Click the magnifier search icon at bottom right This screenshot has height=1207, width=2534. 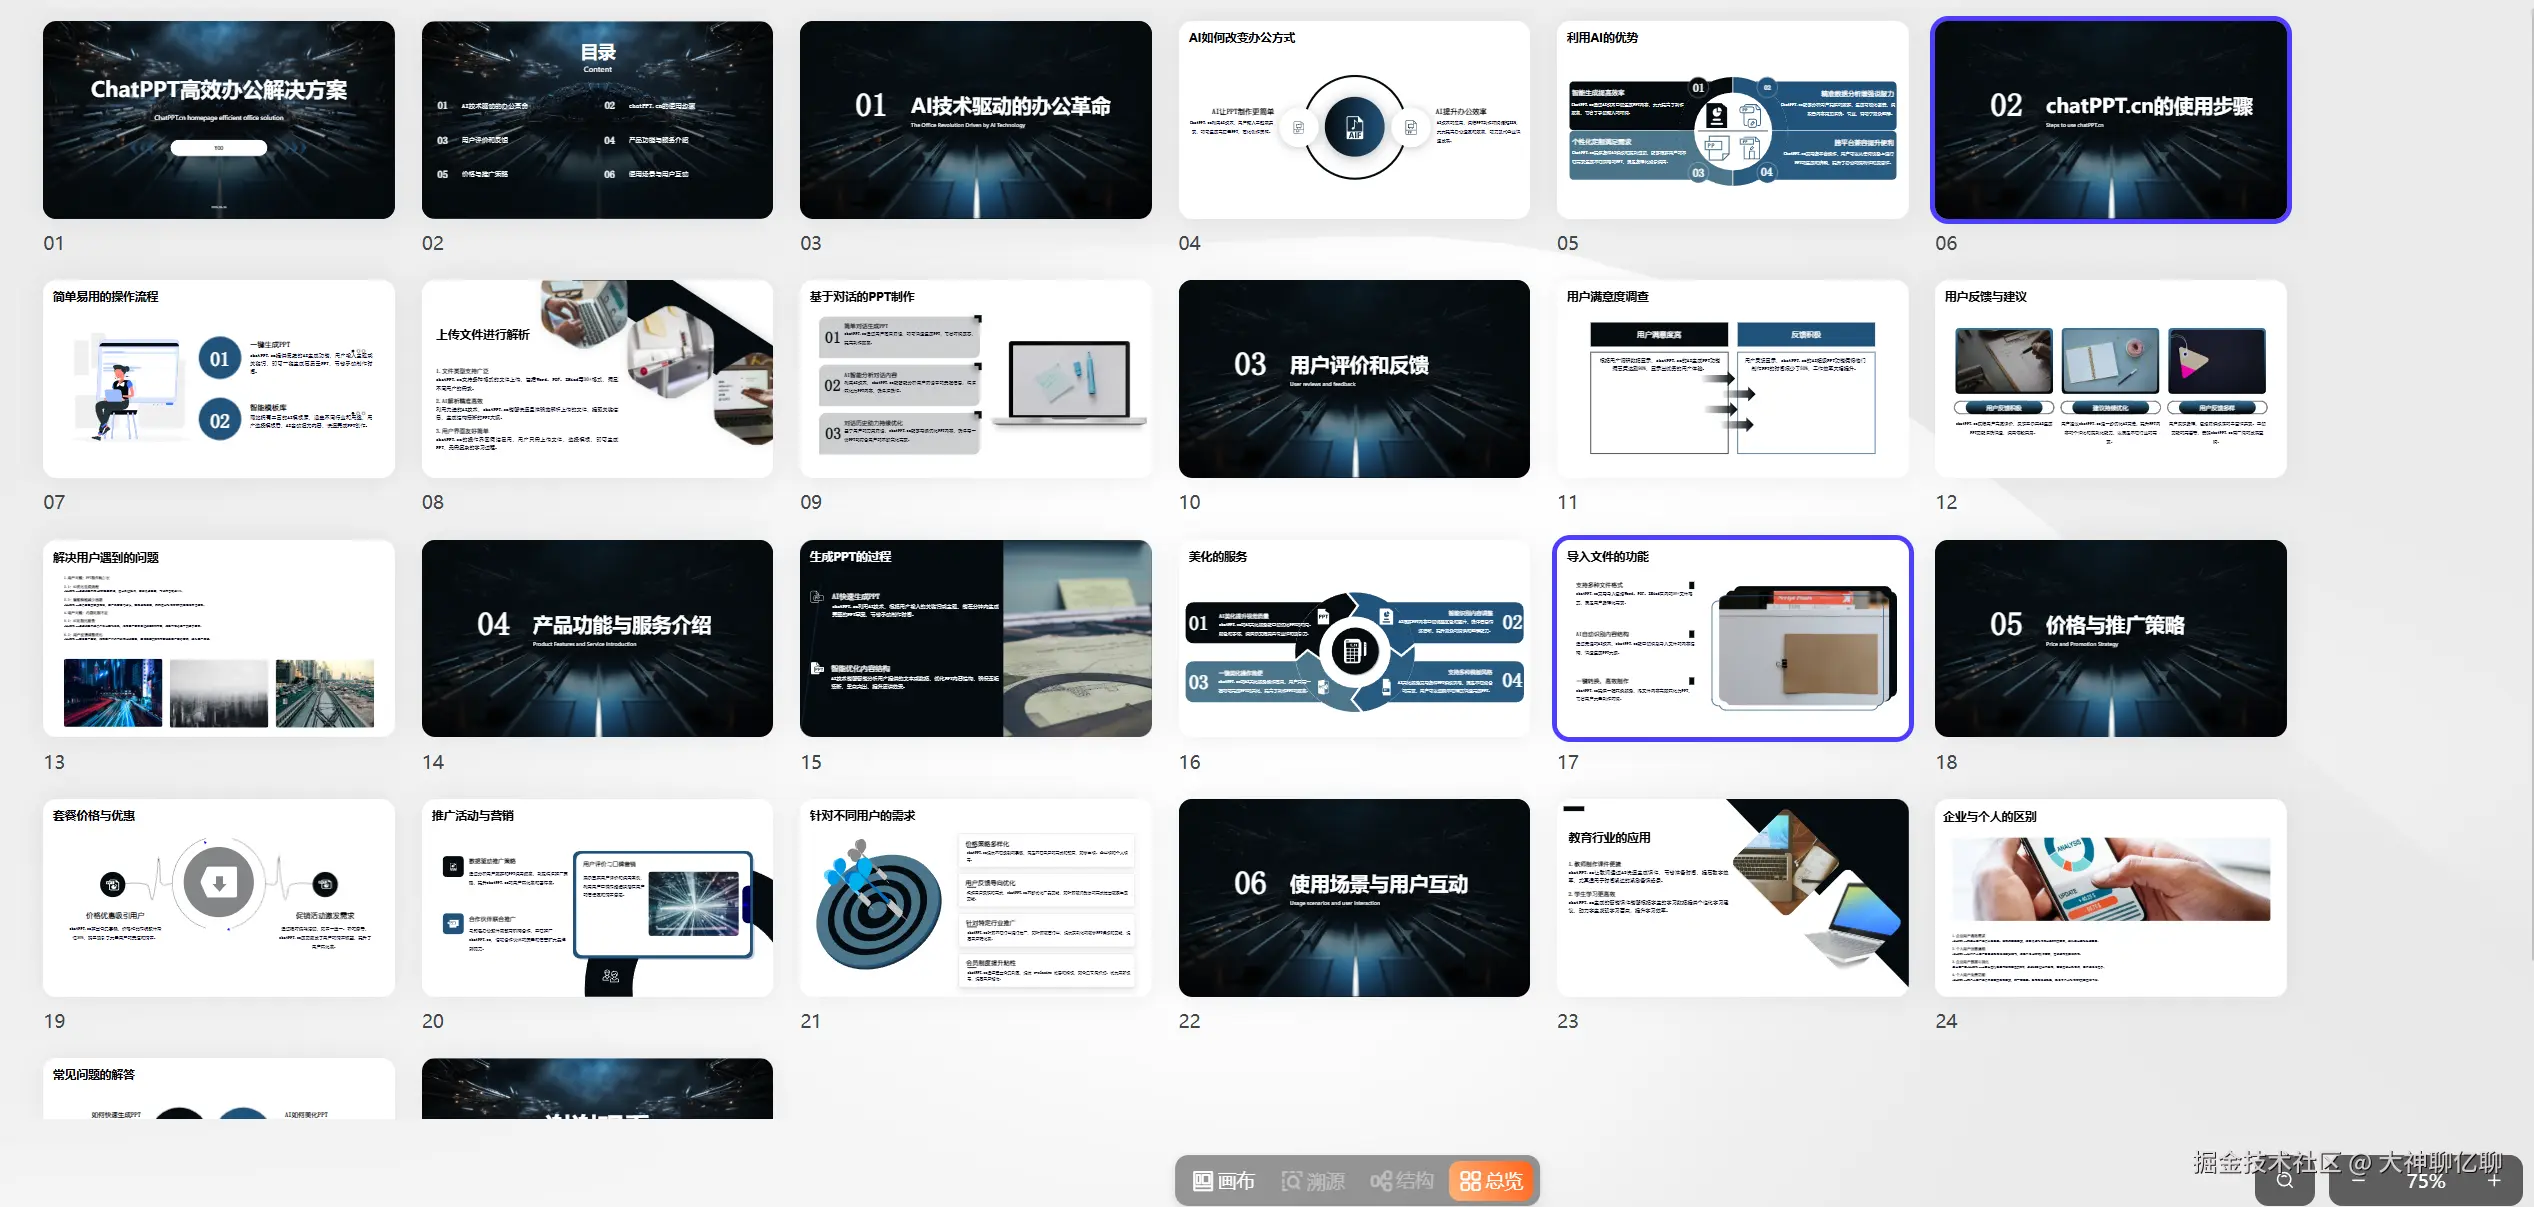pos(2285,1180)
